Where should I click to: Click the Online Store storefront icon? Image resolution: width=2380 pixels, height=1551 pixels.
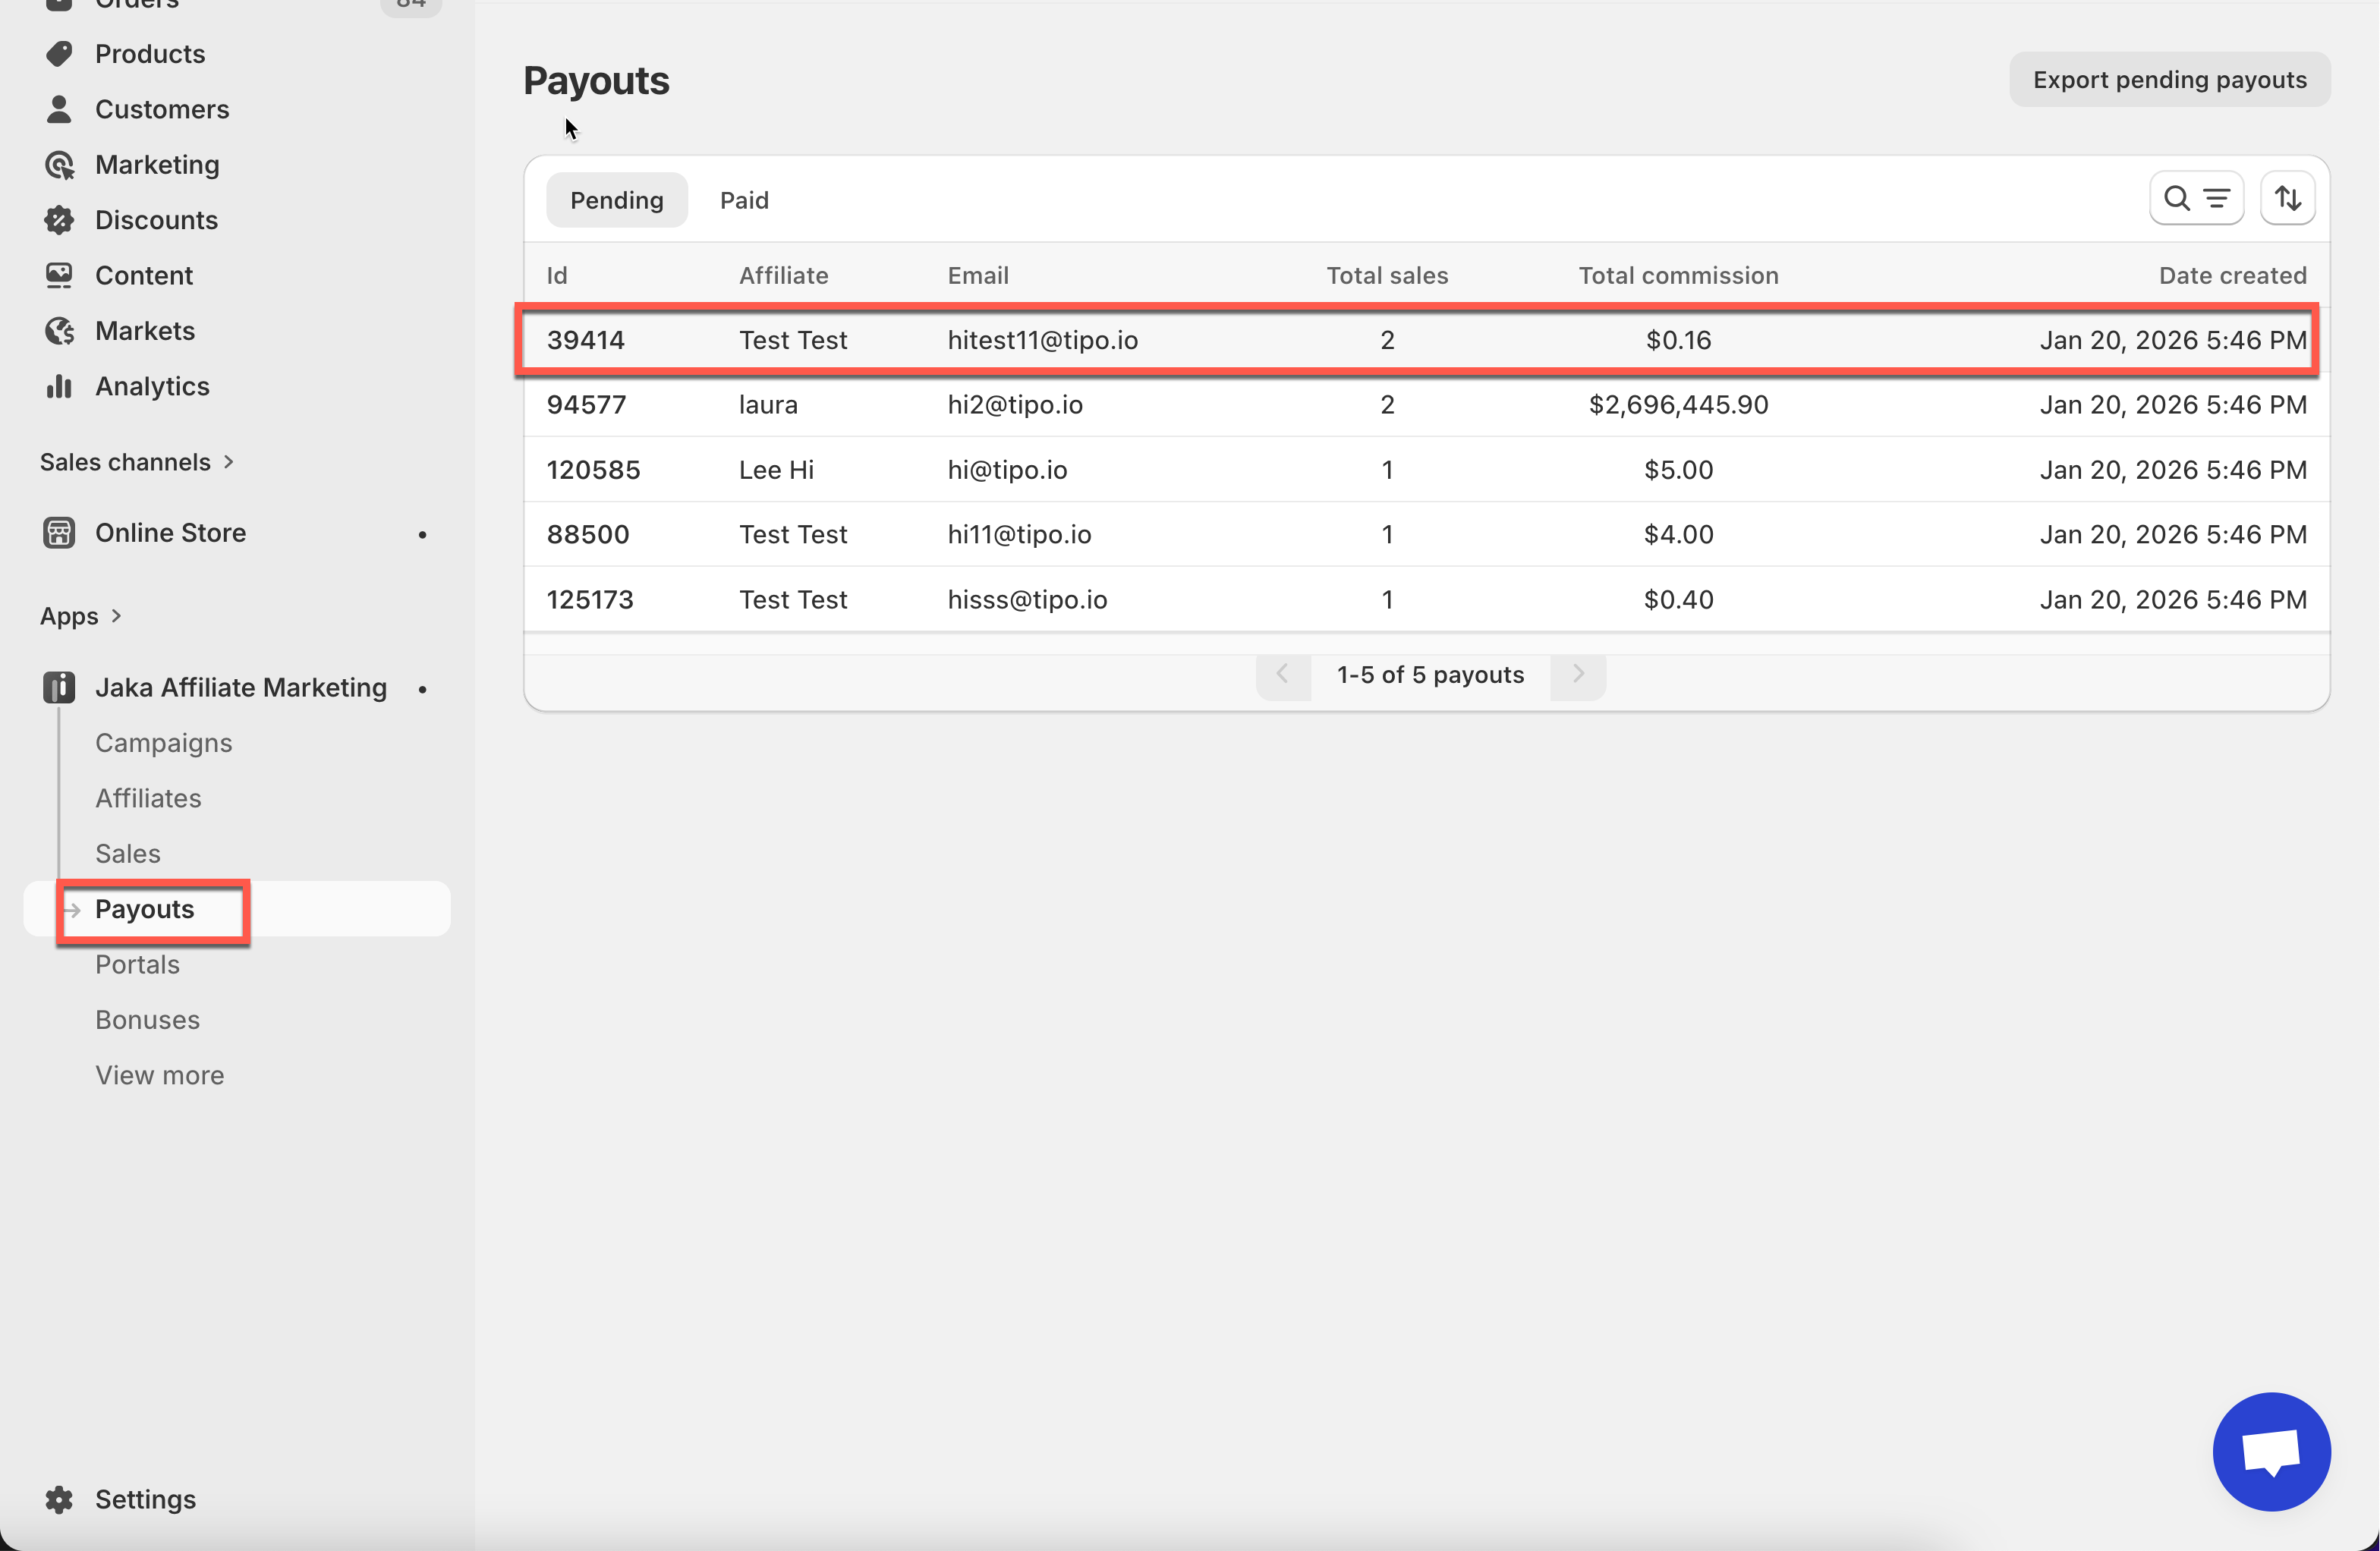coord(59,533)
